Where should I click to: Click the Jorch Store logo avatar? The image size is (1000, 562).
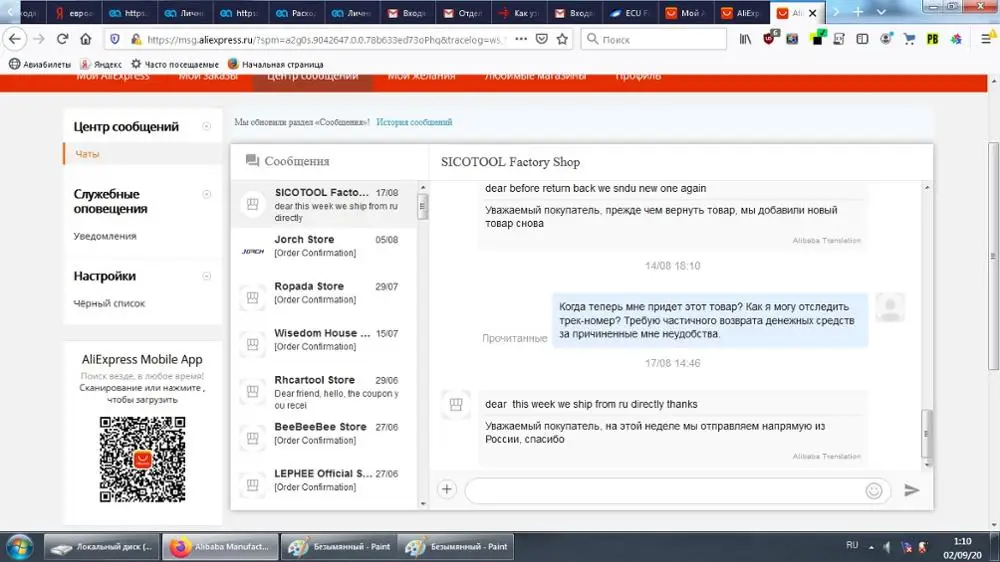coord(253,251)
